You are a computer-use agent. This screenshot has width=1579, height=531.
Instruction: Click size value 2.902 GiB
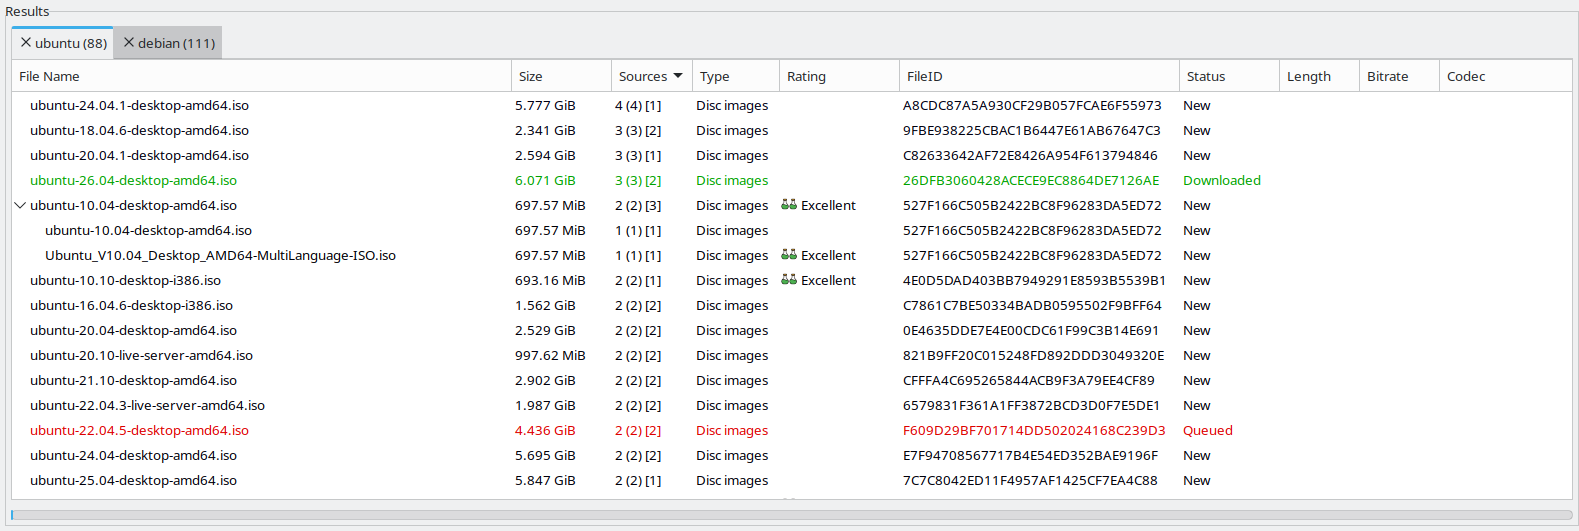point(545,380)
